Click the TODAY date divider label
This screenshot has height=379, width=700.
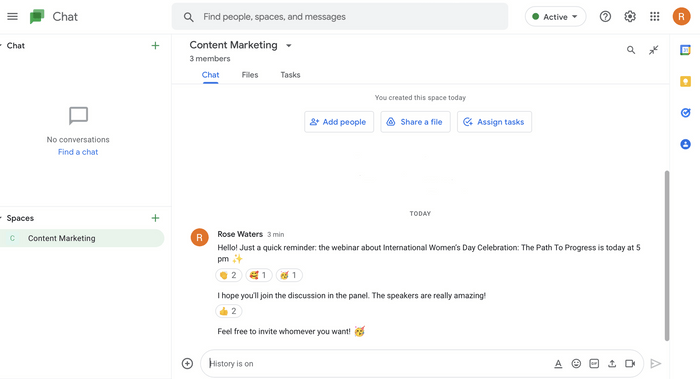420,213
